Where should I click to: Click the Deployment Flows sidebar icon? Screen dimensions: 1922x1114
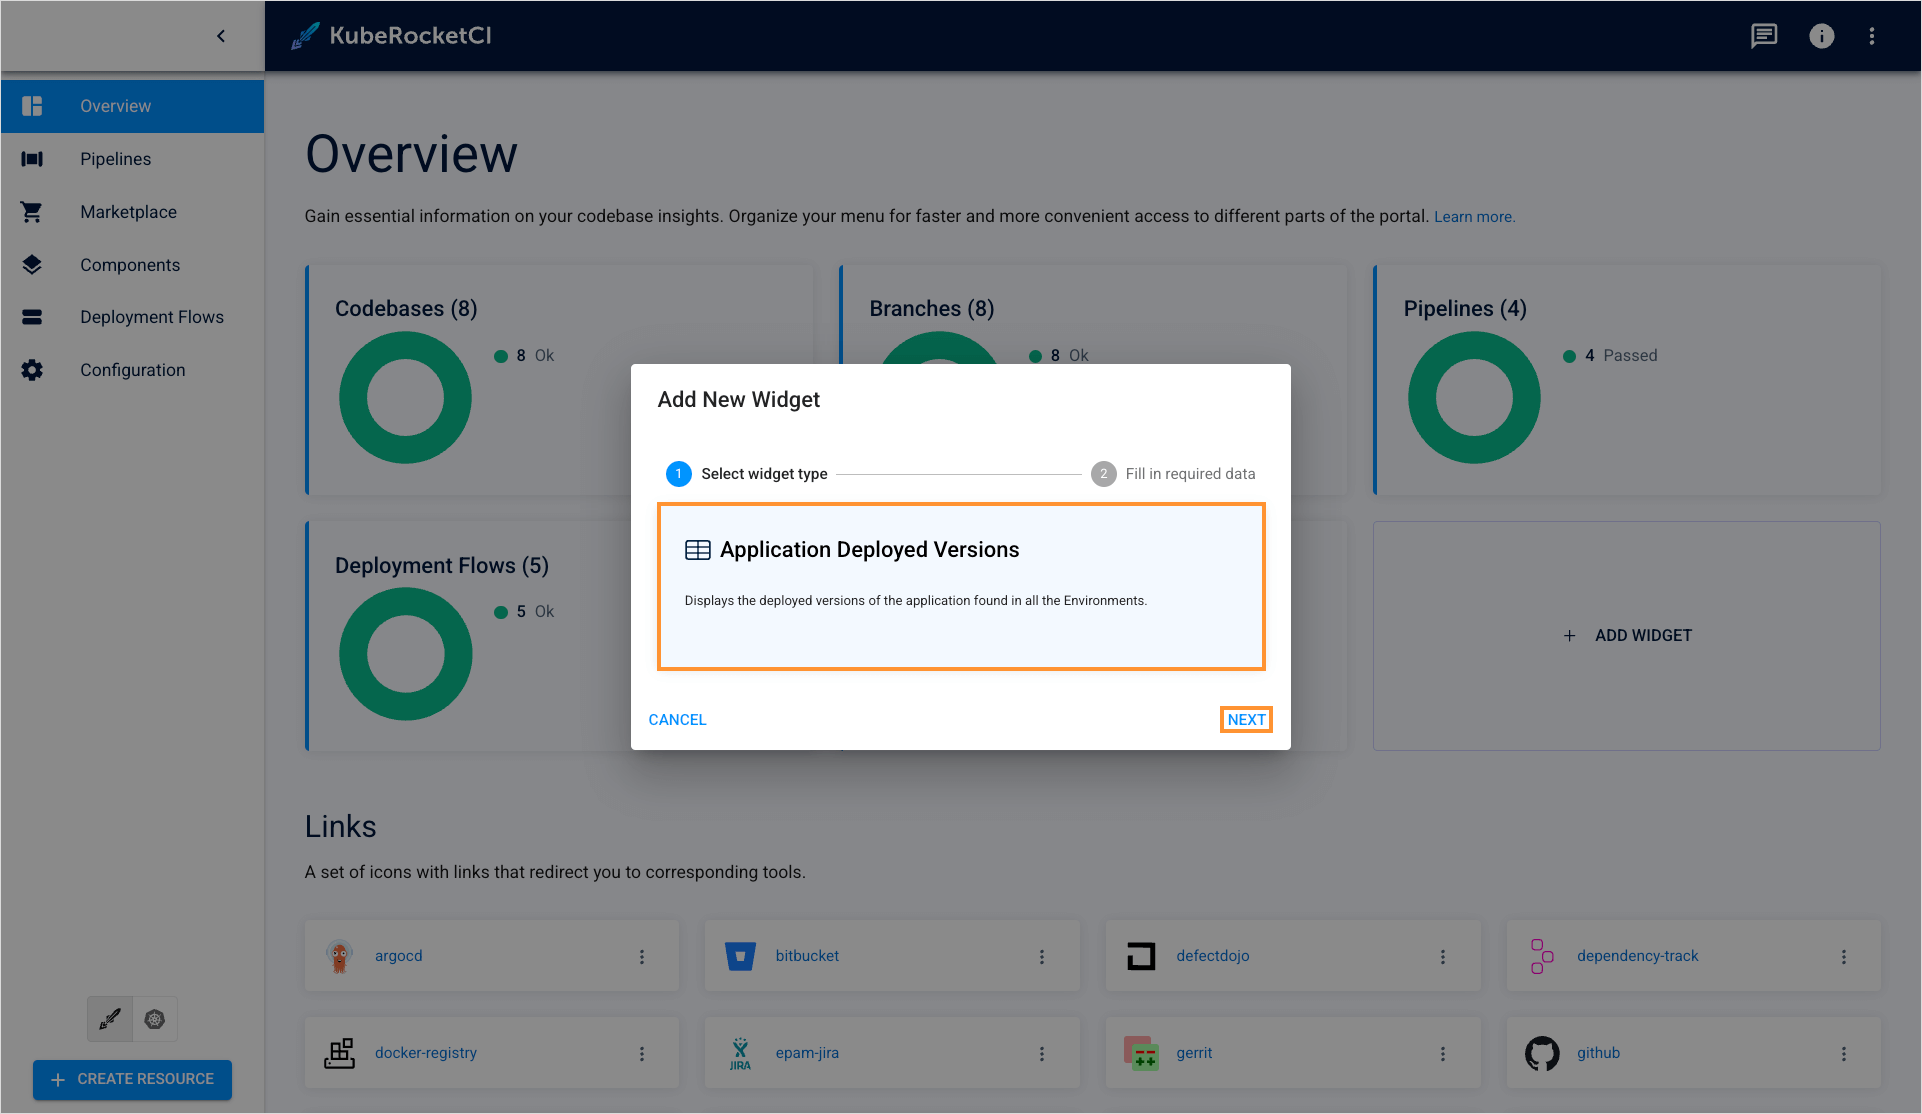[32, 317]
